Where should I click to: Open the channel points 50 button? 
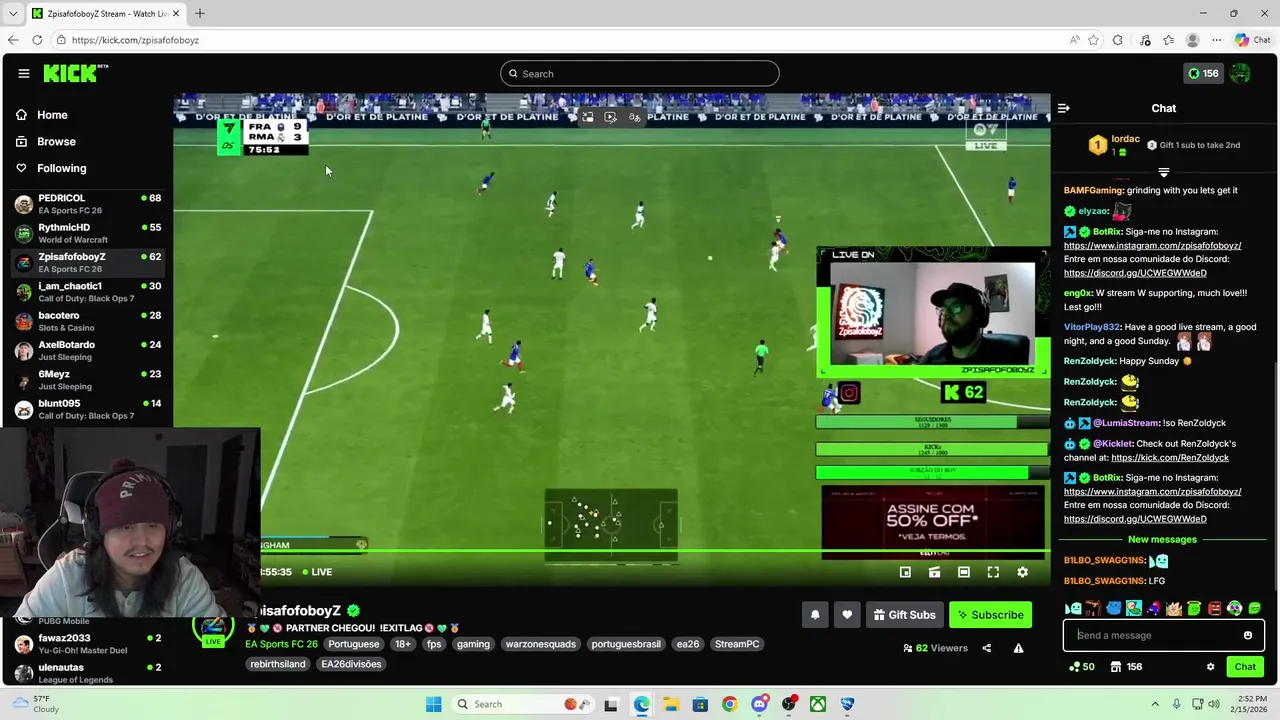[x=1082, y=667]
